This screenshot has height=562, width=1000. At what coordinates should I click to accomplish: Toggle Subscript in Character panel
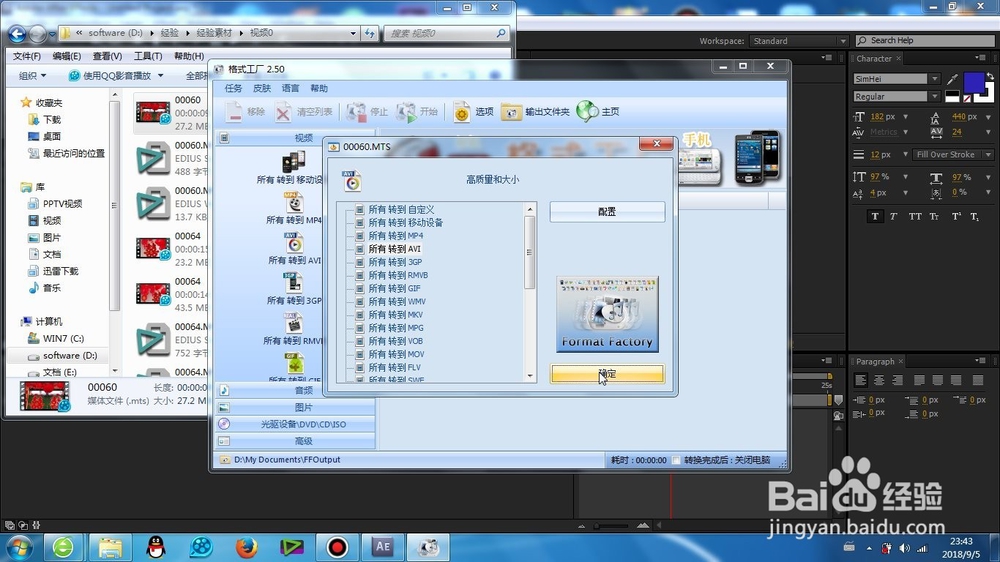click(974, 216)
